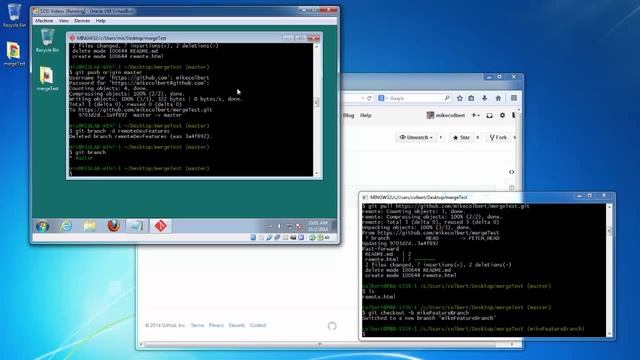Screen dimensions: 640x360
Task: Click the search magnifier in Firefox search box
Action: point(447,98)
